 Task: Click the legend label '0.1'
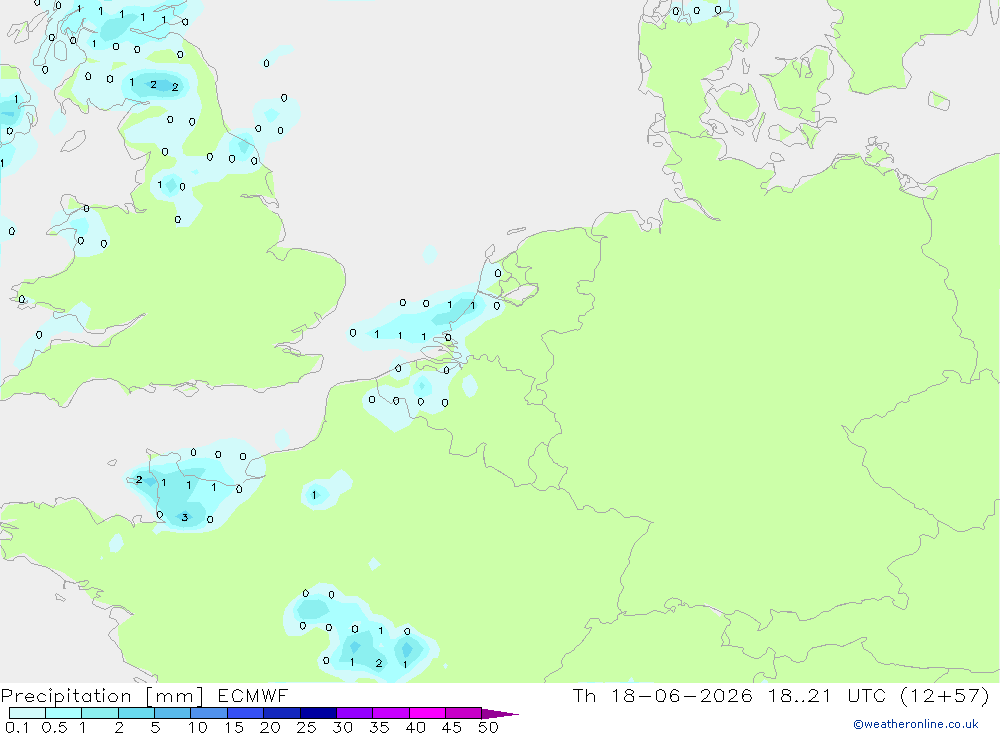click(17, 727)
